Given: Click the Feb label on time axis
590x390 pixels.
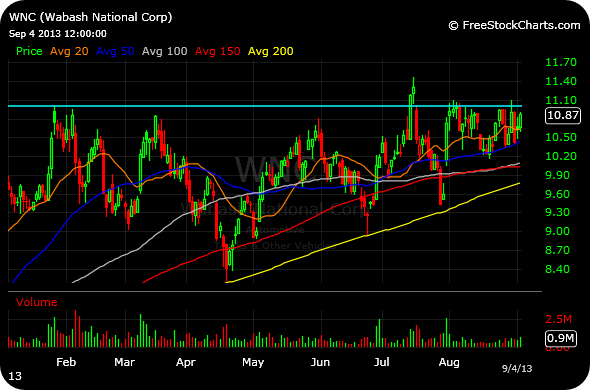Looking at the screenshot, I should (66, 362).
